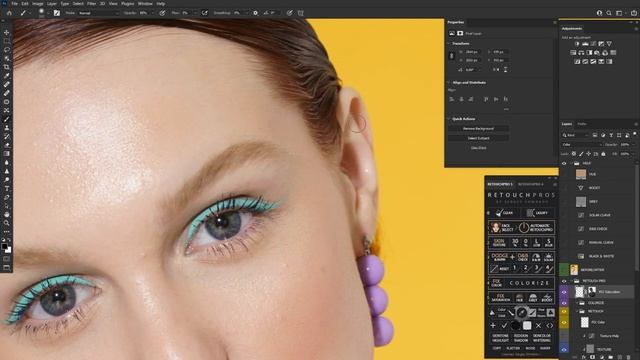This screenshot has width=640, height=360.
Task: Toggle visibility of the RETOUCH PRO group
Action: [564, 281]
